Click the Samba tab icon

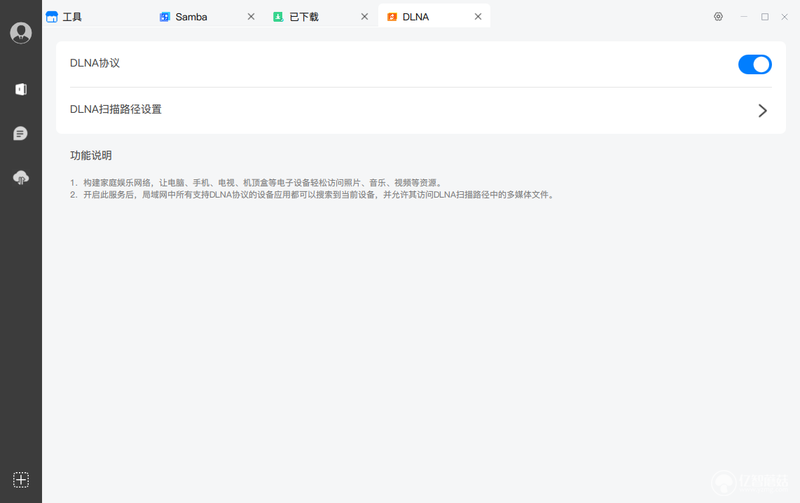[x=165, y=17]
